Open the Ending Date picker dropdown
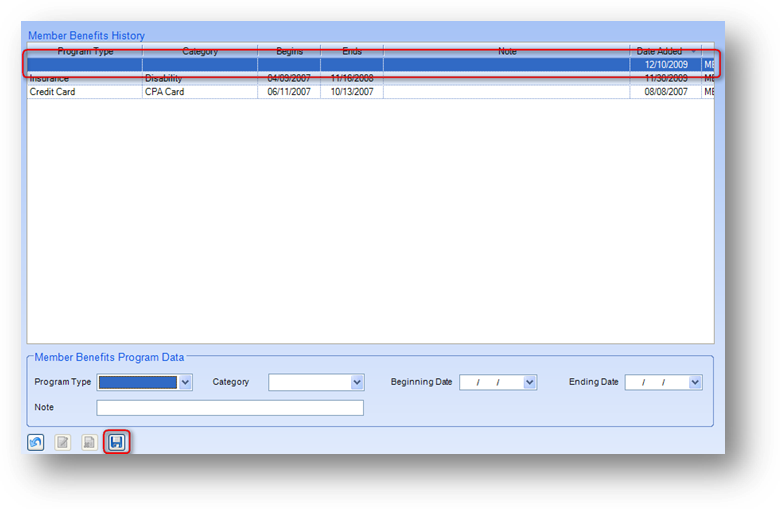The image size is (780, 509). pos(695,383)
